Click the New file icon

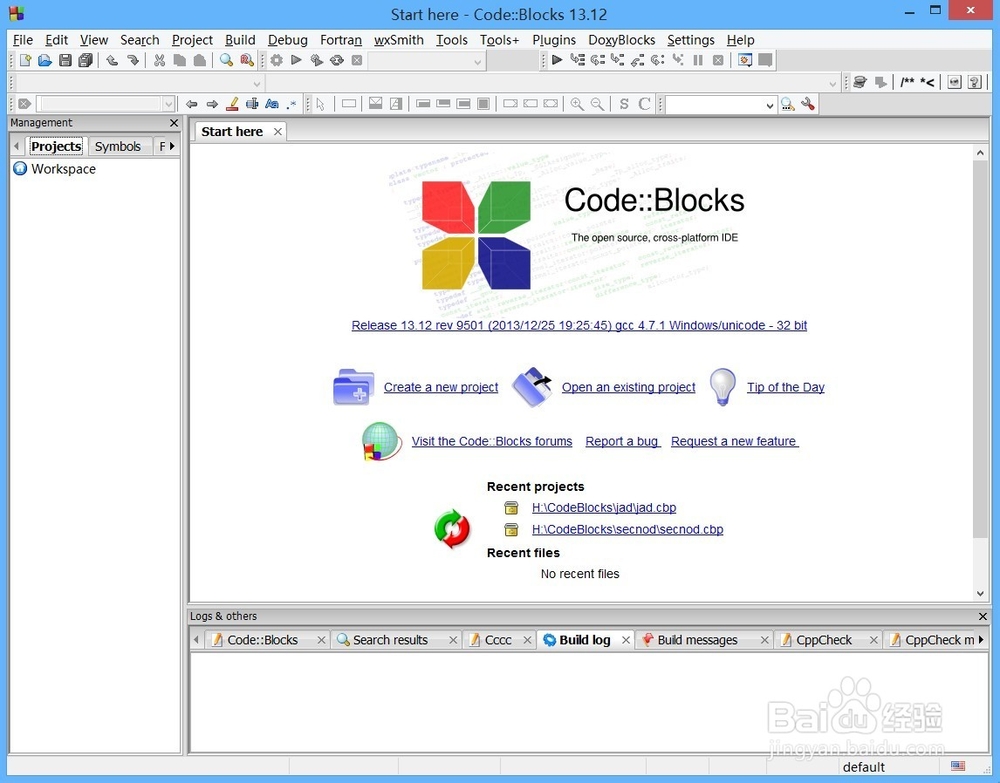click(25, 60)
